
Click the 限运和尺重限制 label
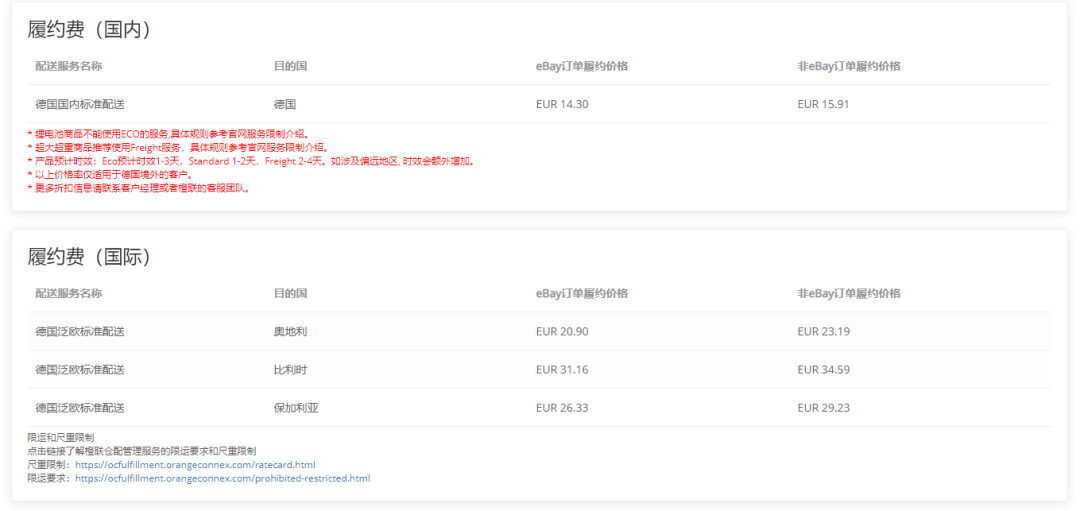pyautogui.click(x=61, y=437)
